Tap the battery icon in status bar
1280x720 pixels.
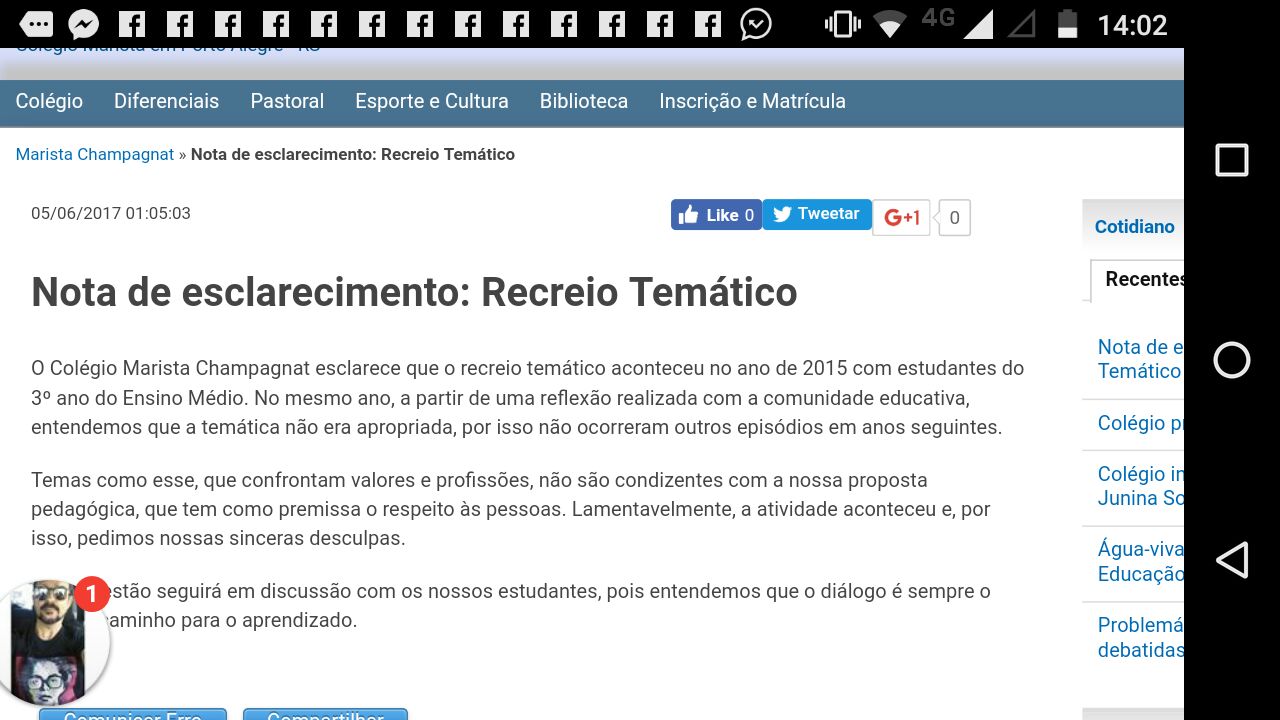1067,24
